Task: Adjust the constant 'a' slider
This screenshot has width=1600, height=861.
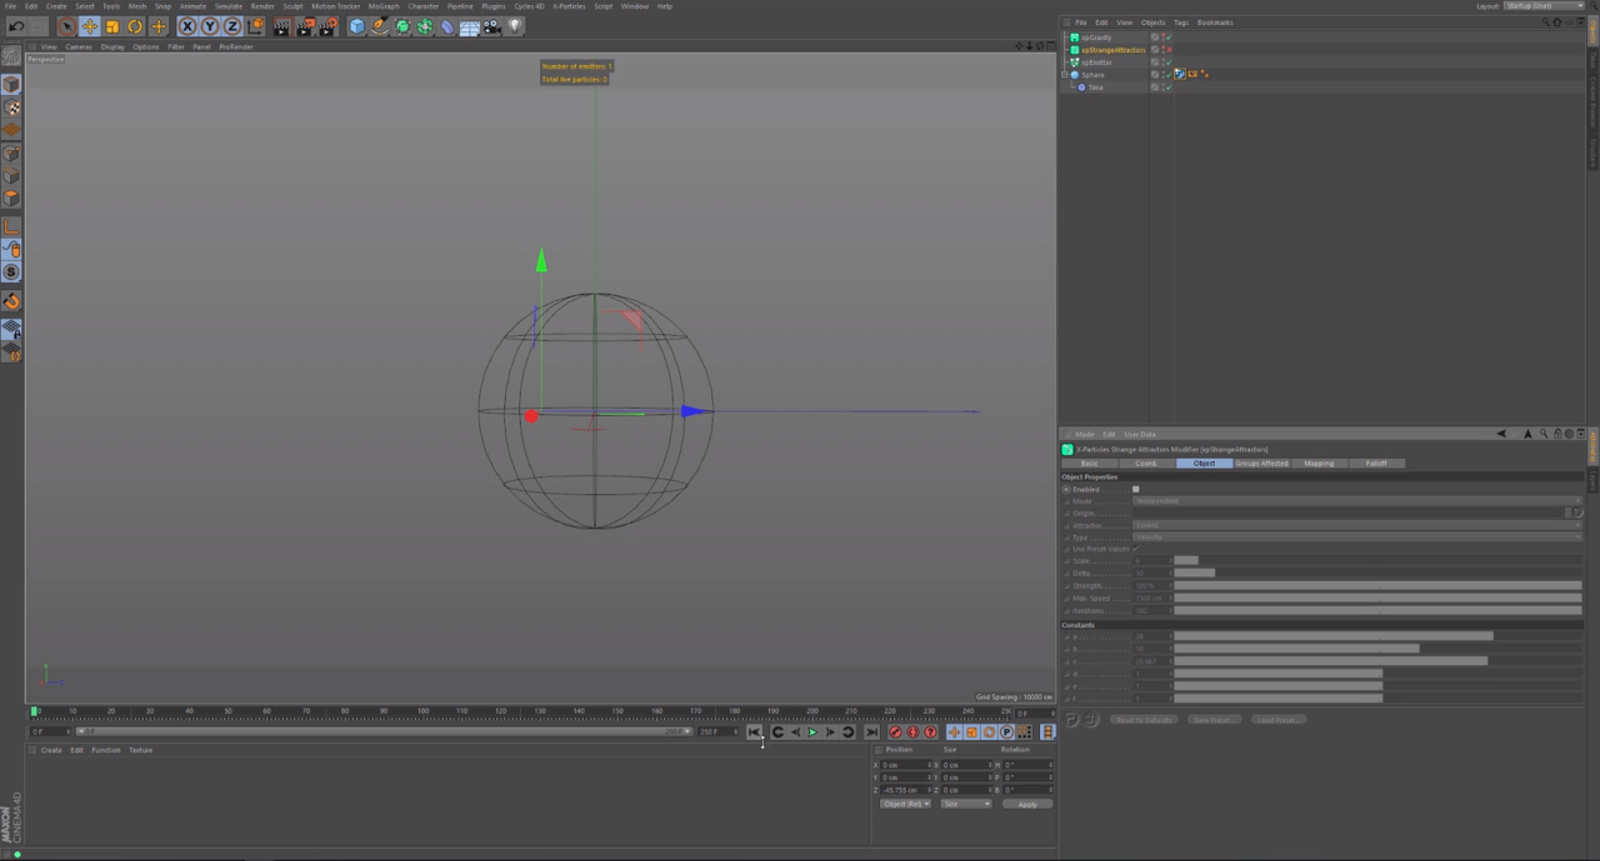Action: click(1378, 636)
